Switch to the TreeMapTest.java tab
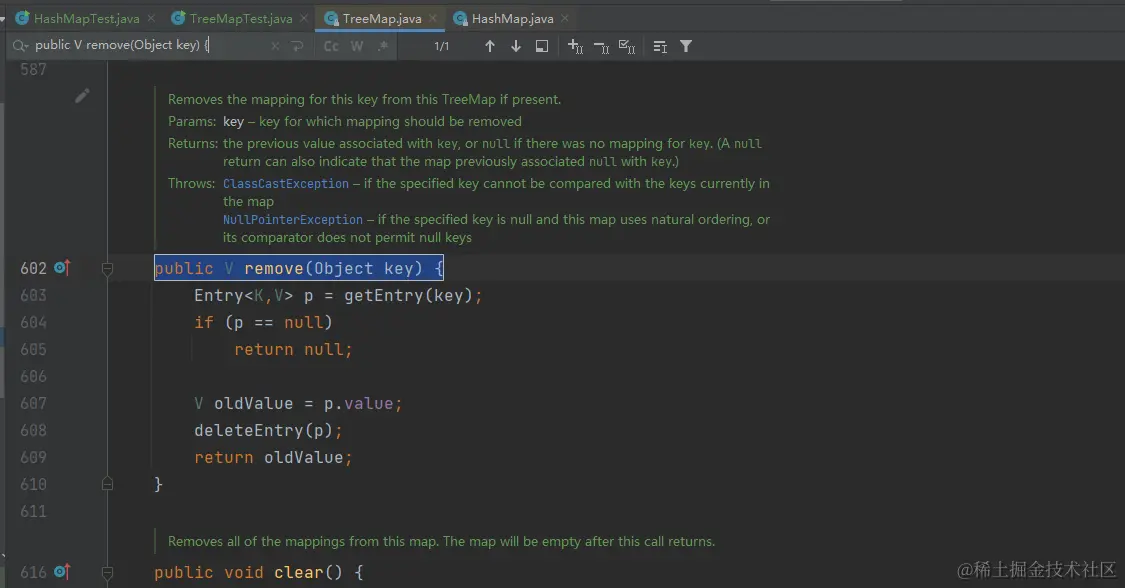 (241, 19)
